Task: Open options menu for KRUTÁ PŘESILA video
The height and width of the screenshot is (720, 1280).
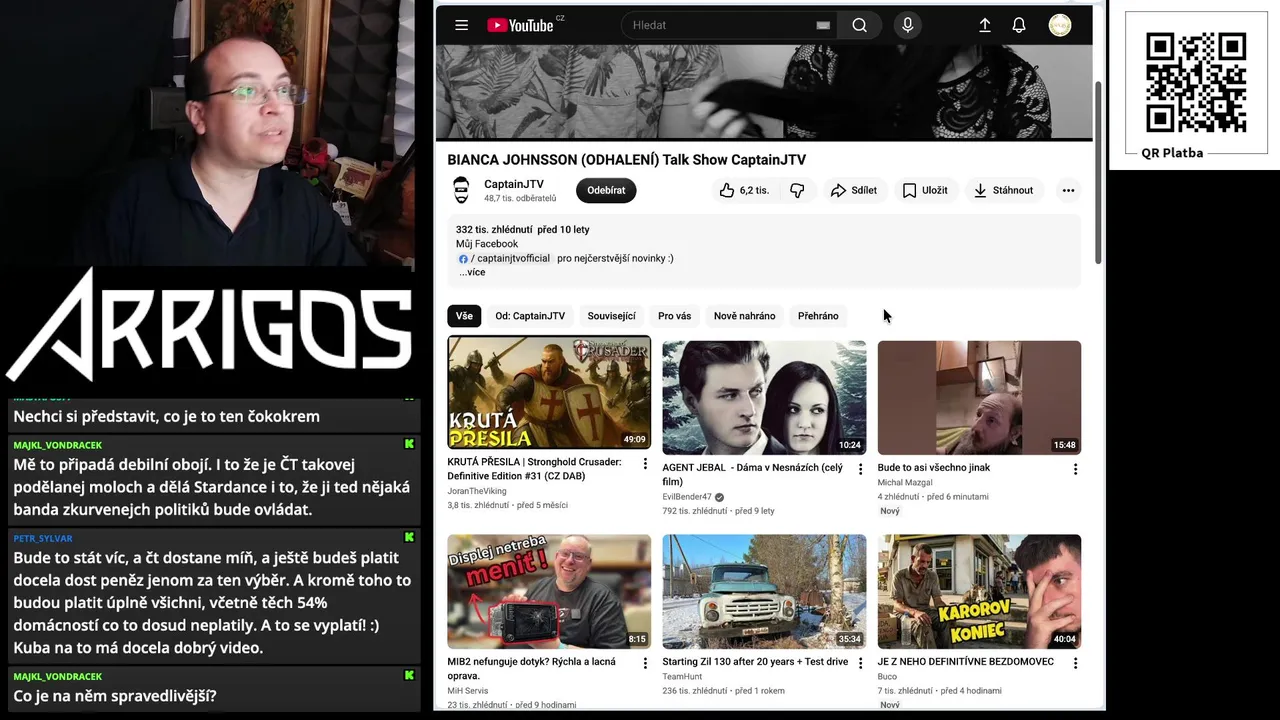Action: pyautogui.click(x=645, y=463)
